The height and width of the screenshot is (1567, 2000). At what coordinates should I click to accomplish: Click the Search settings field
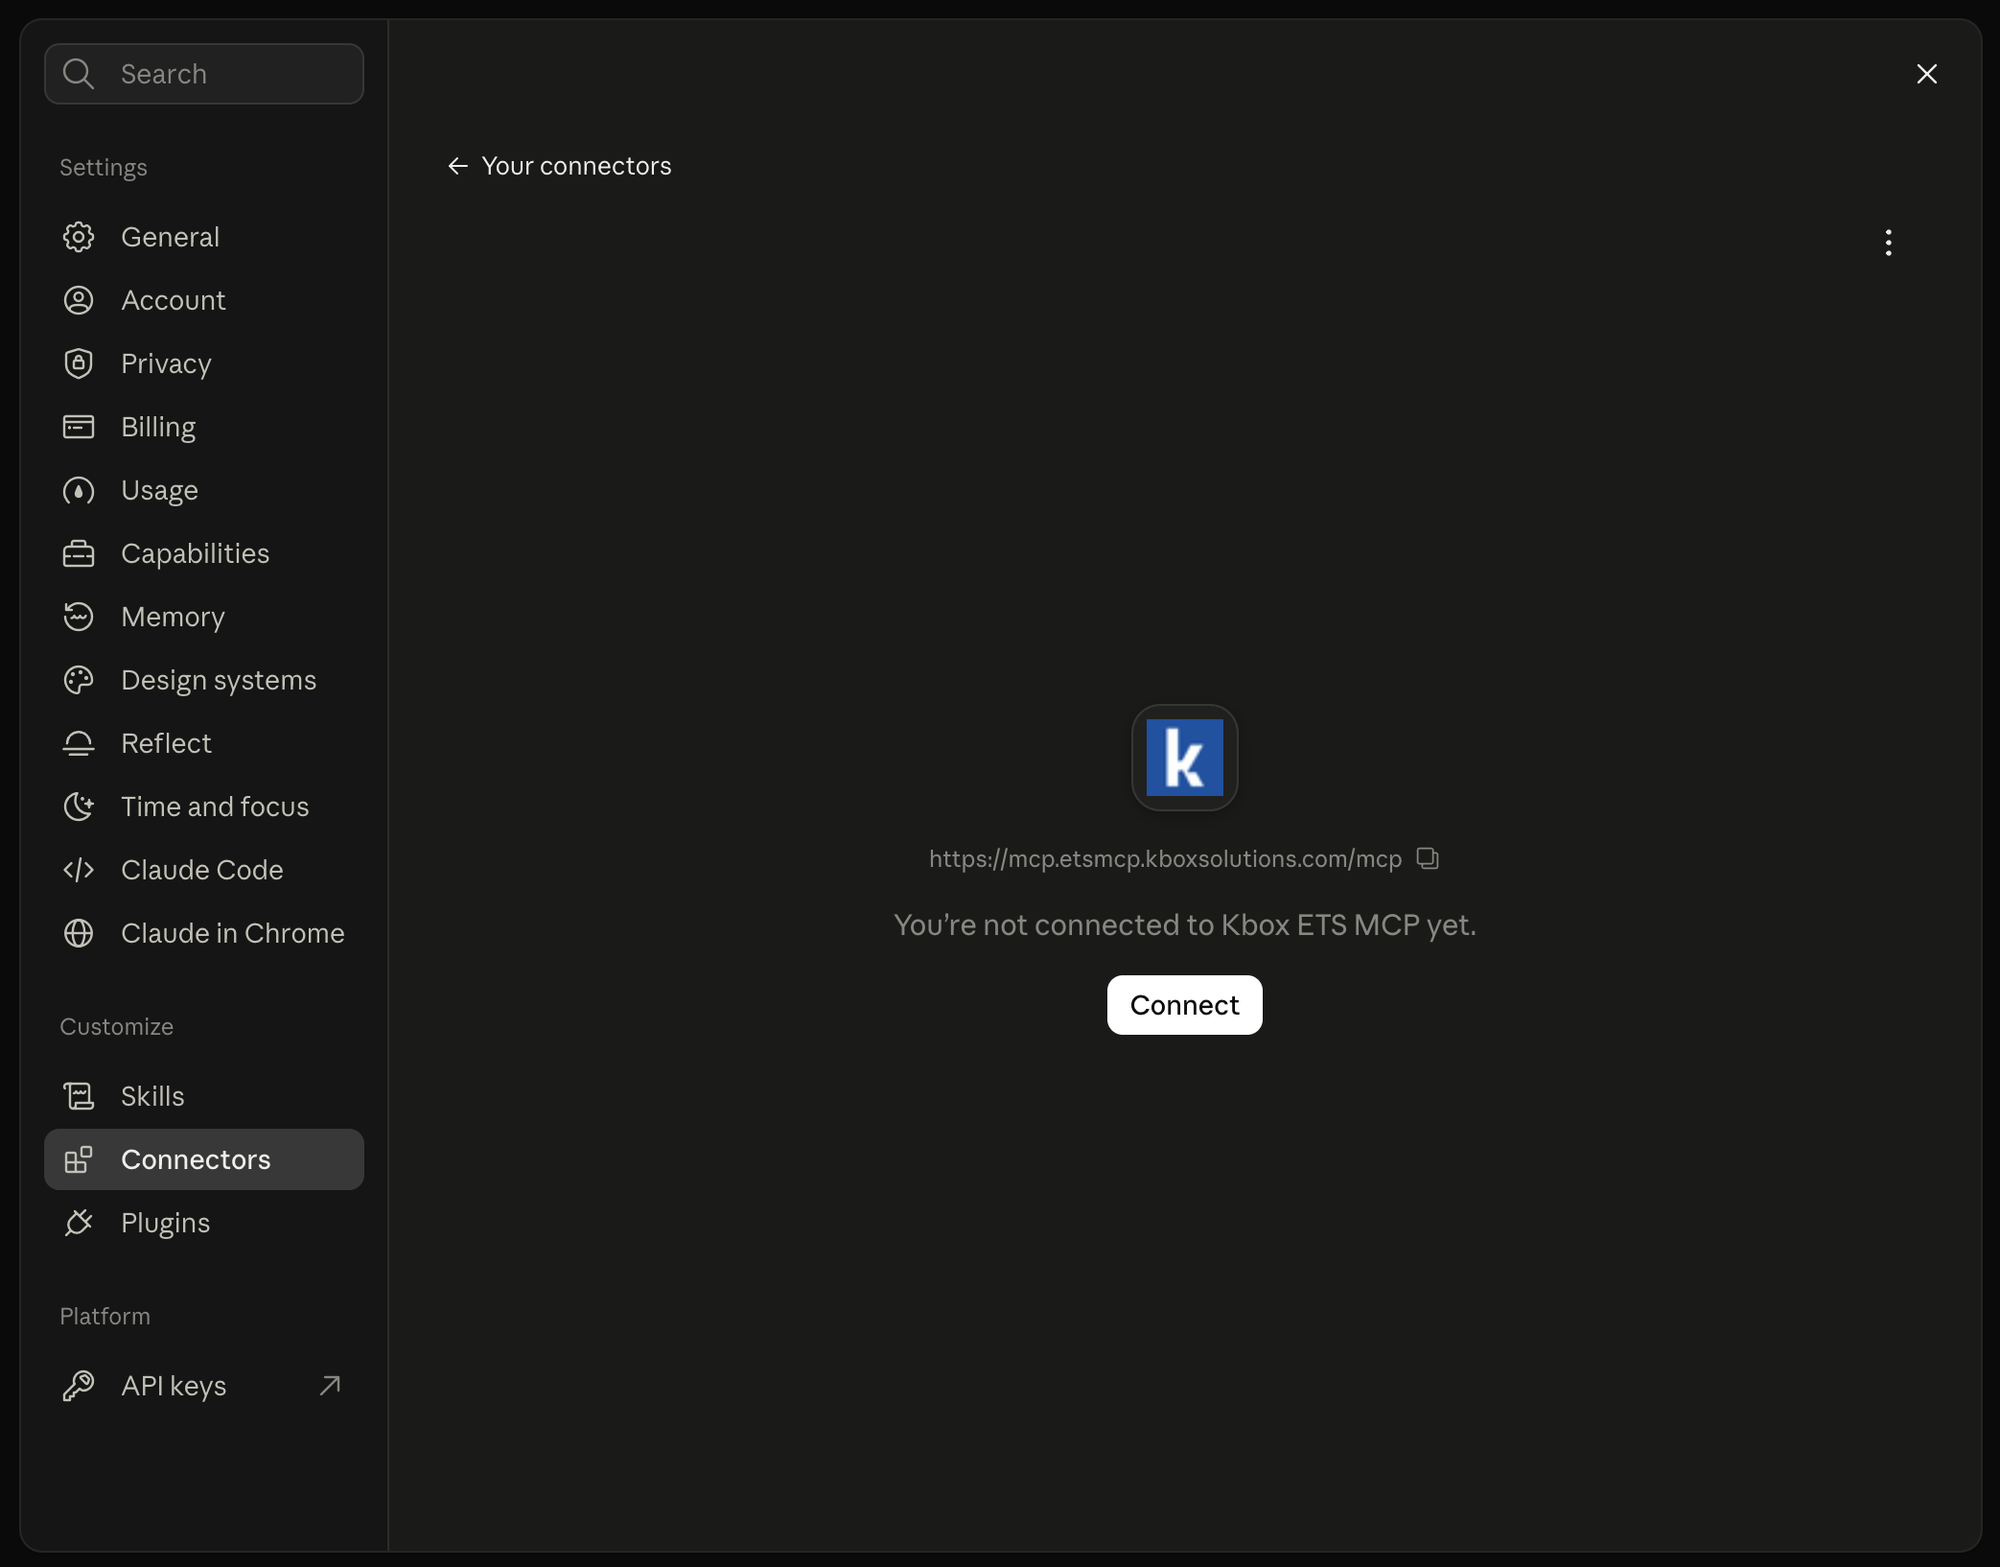[204, 74]
